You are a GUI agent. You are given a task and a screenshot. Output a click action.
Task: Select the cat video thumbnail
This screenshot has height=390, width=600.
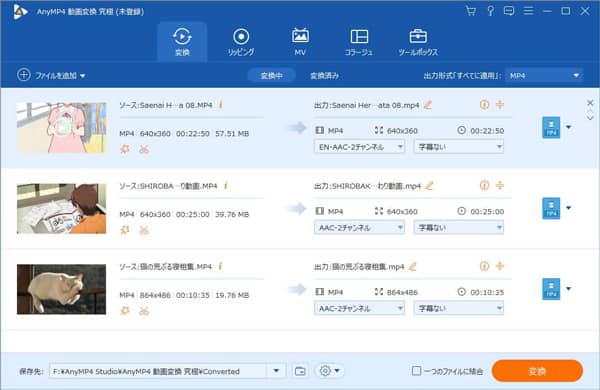point(61,289)
